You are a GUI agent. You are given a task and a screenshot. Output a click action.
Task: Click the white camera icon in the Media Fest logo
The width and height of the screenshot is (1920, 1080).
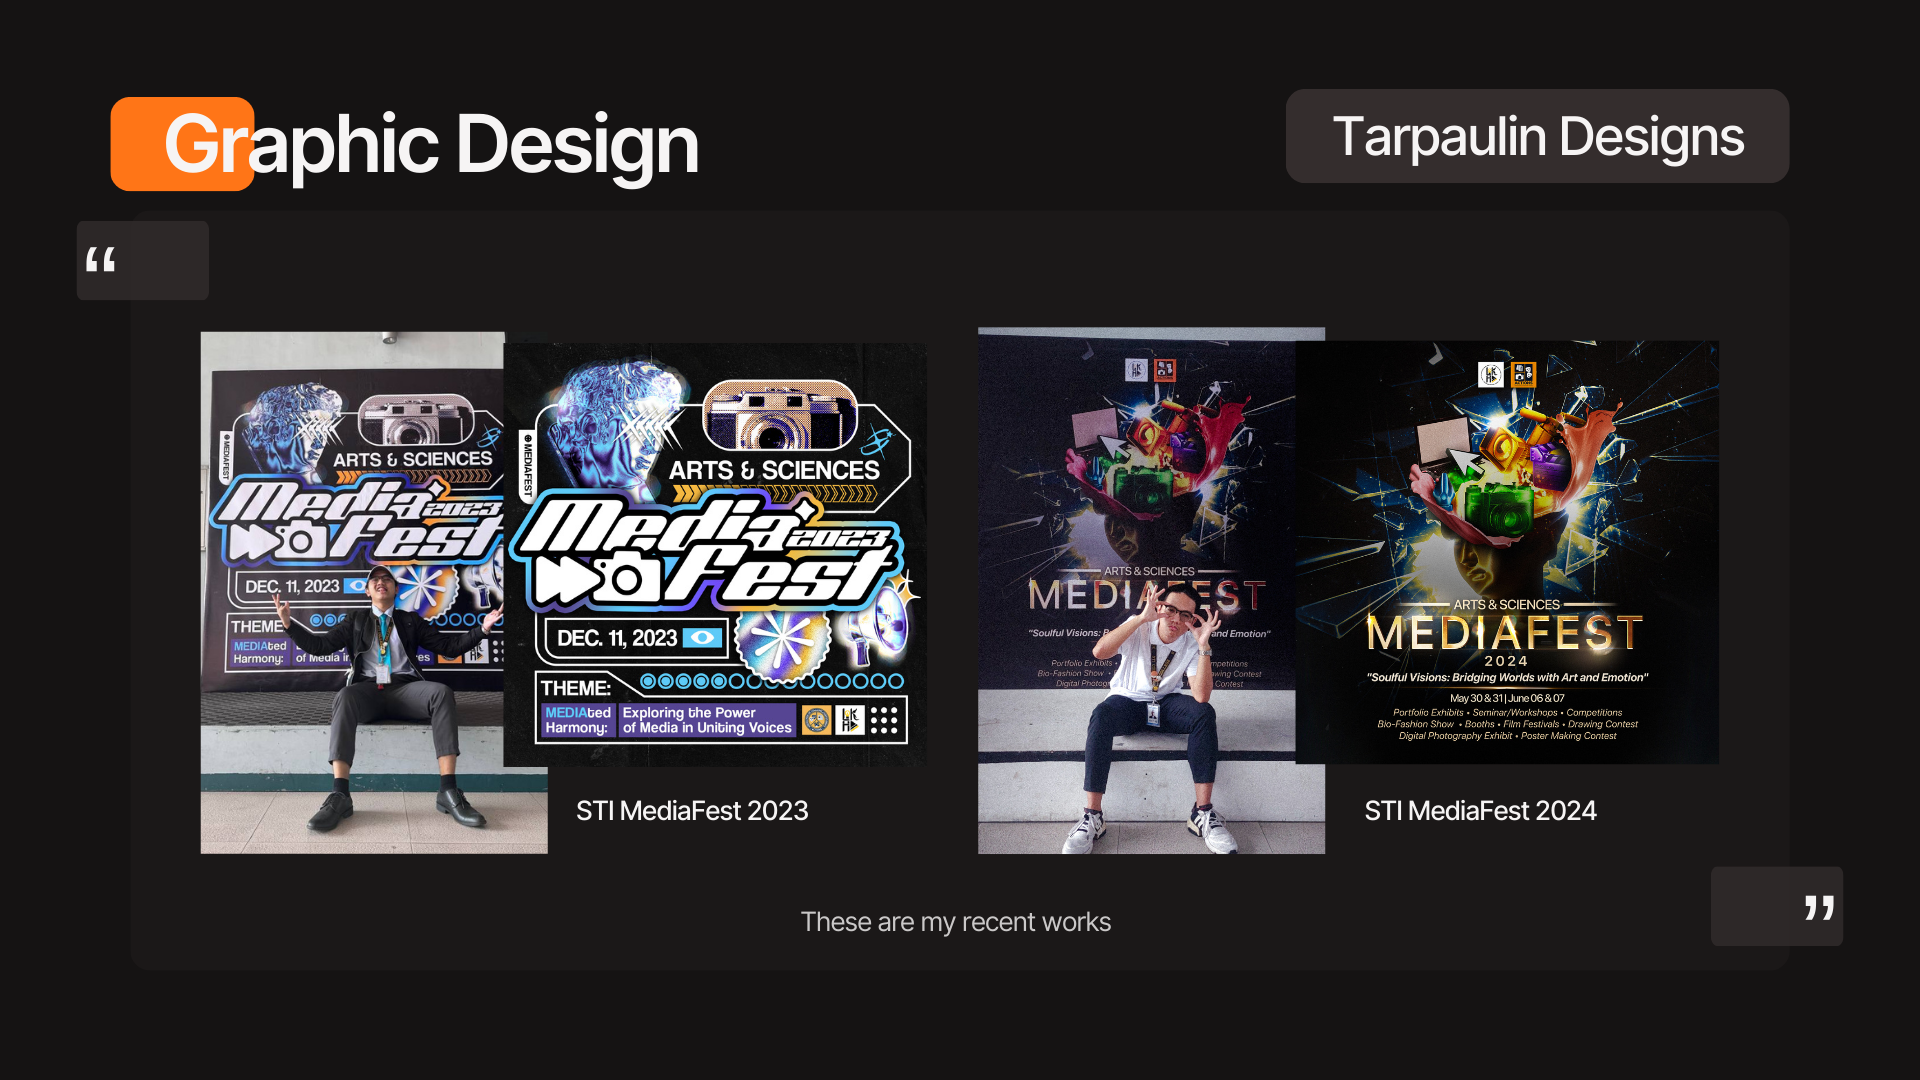click(628, 579)
